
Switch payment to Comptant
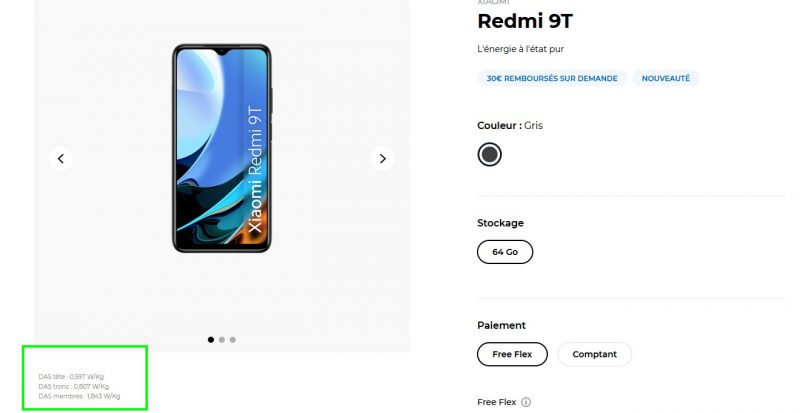pyautogui.click(x=594, y=354)
